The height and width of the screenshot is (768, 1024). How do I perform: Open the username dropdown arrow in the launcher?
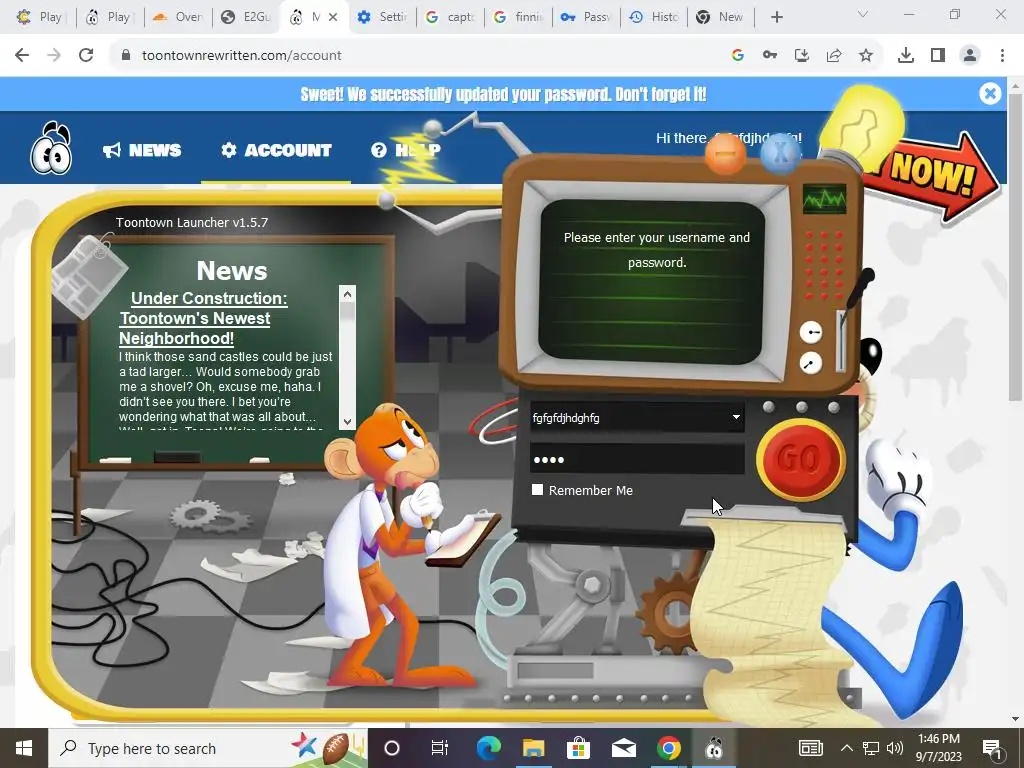(736, 417)
